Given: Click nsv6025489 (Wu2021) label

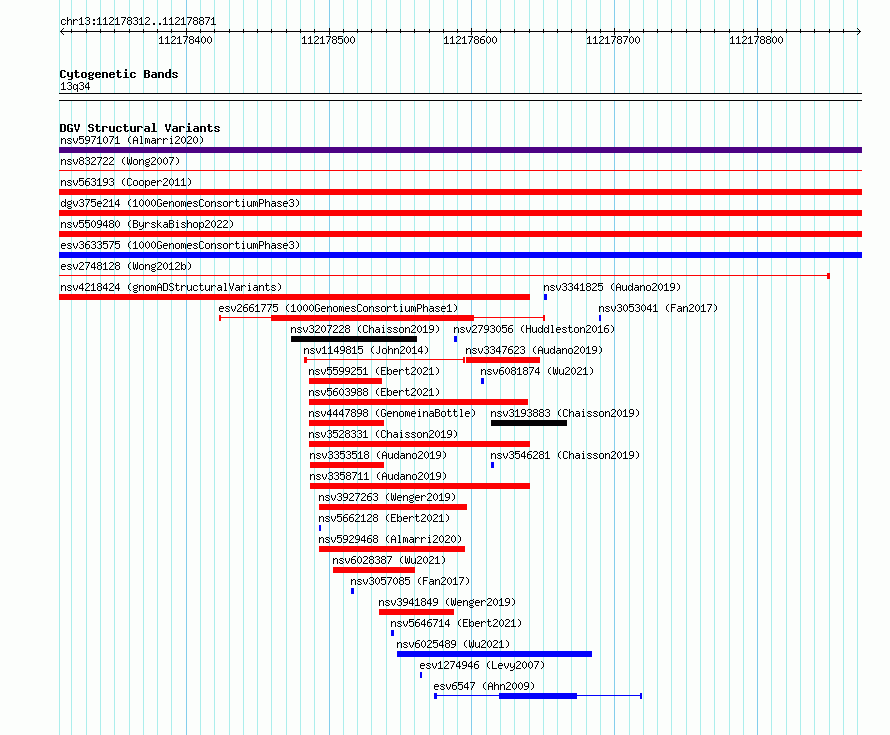Looking at the screenshot, I should point(454,644).
